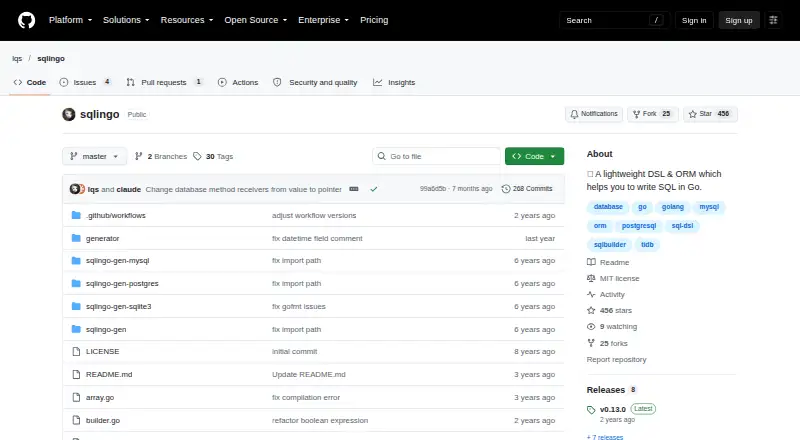Image resolution: width=800 pixels, height=440 pixels.
Task: Click the Go to file input
Action: pos(437,156)
